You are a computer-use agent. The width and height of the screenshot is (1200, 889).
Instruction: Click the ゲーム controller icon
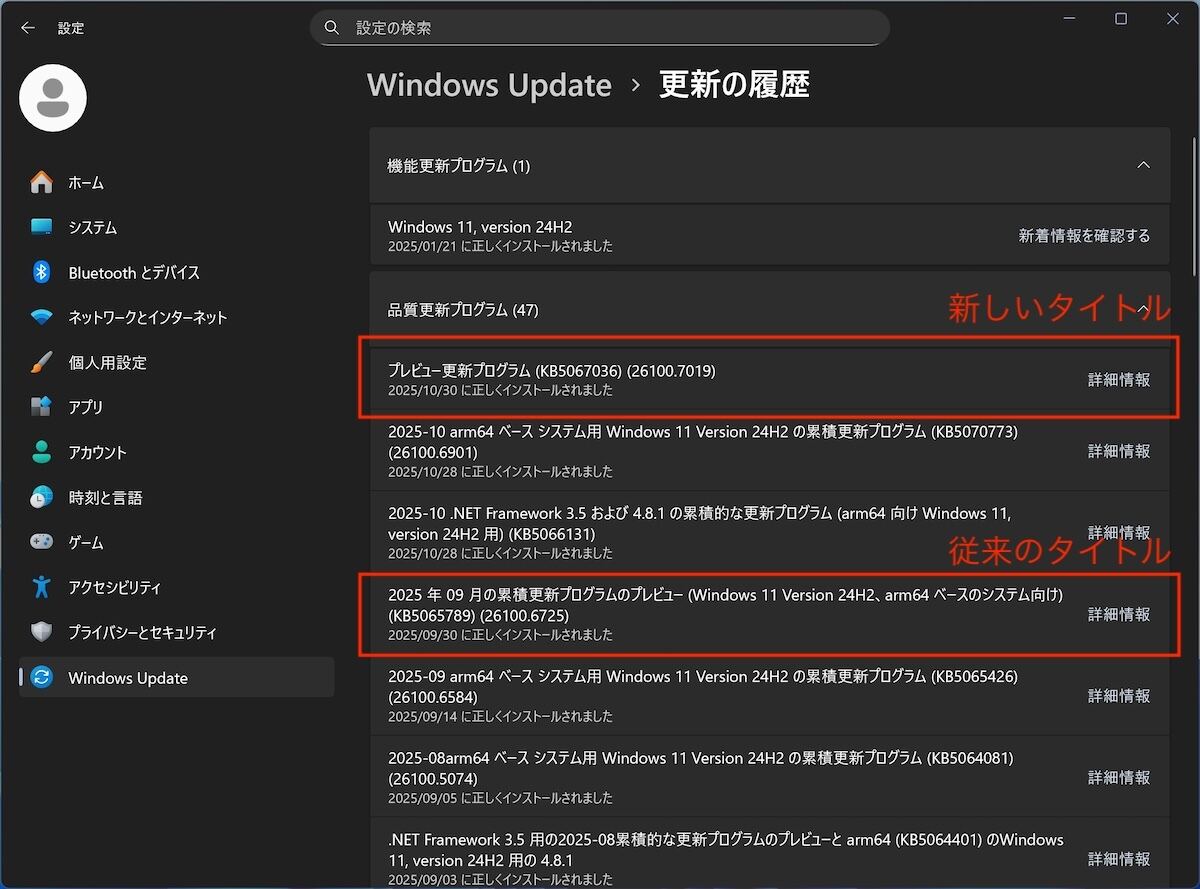pos(41,542)
